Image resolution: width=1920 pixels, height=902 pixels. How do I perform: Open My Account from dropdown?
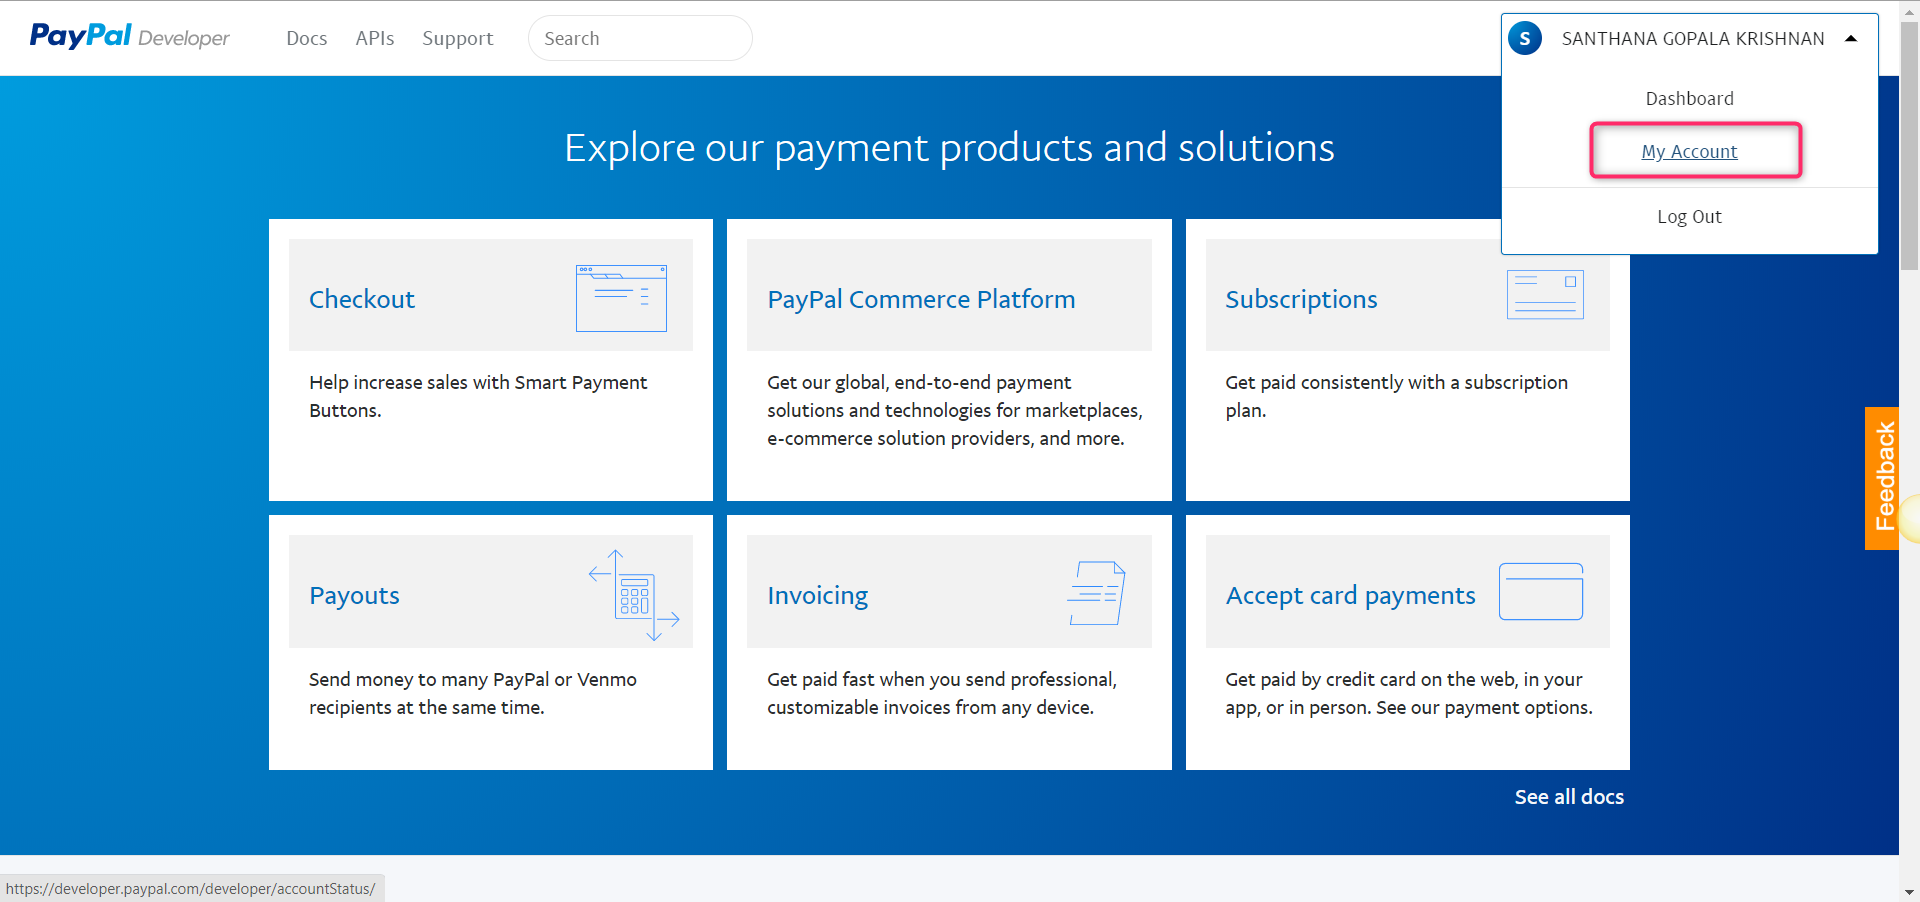(x=1689, y=151)
